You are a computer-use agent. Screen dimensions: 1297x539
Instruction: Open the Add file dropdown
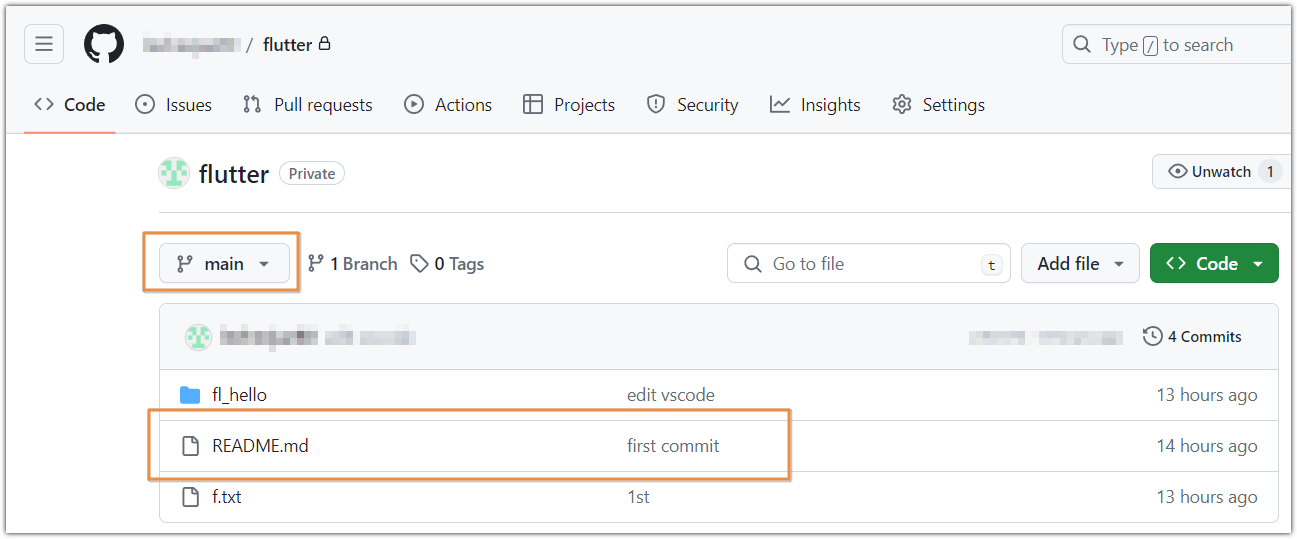pyautogui.click(x=1080, y=264)
